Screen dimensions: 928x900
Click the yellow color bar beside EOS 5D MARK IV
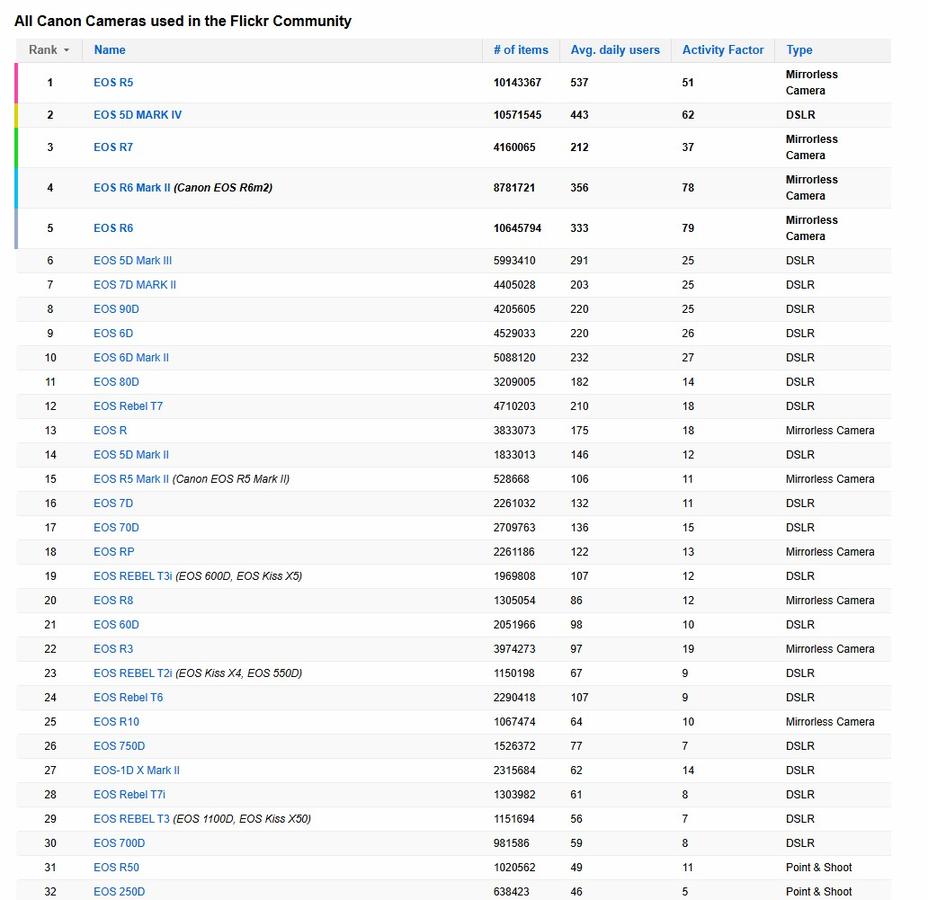tap(16, 115)
